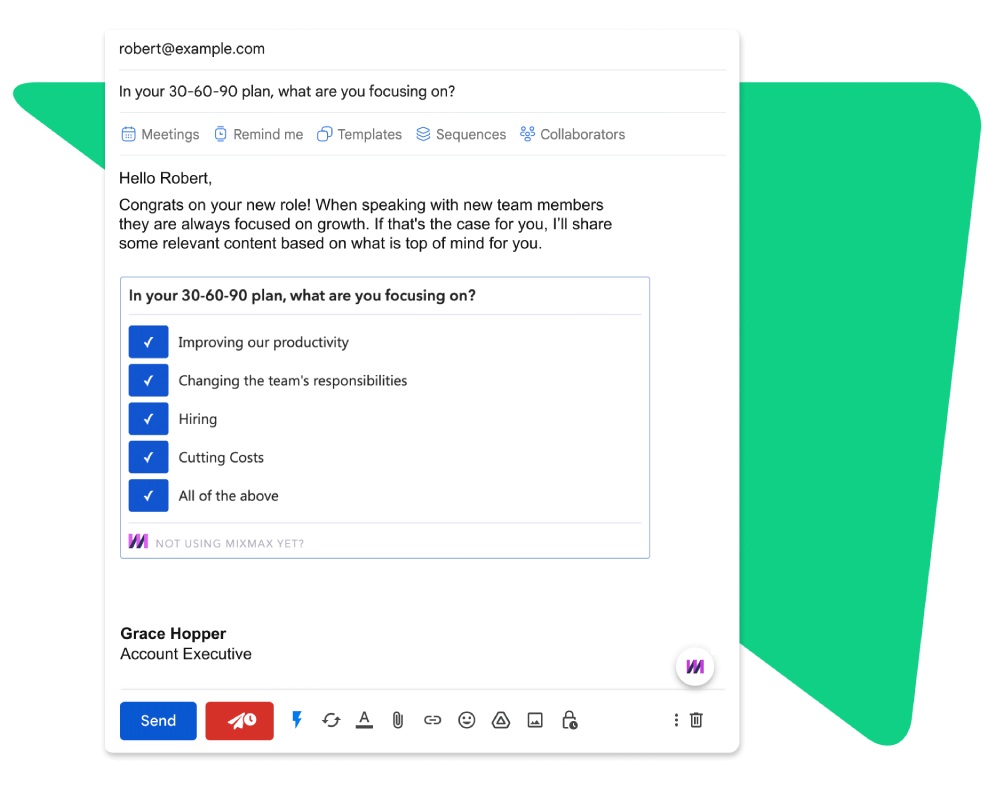This screenshot has height=800, width=987.
Task: Click the Mixmax logo beside the poll footer link
Action: click(138, 541)
